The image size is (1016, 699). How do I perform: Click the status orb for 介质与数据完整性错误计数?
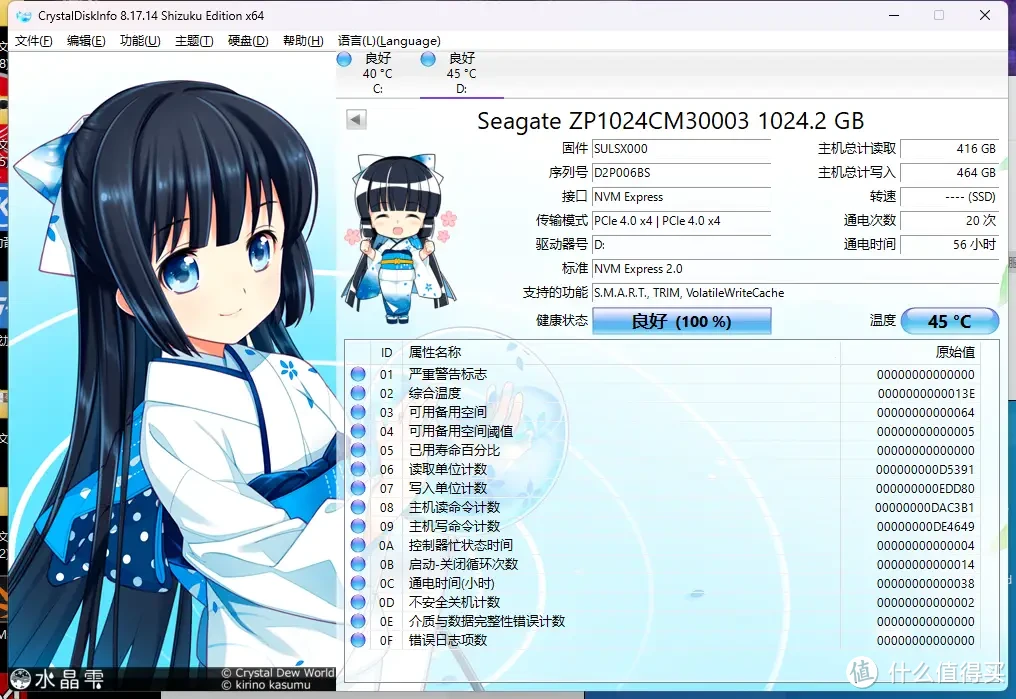(x=358, y=621)
